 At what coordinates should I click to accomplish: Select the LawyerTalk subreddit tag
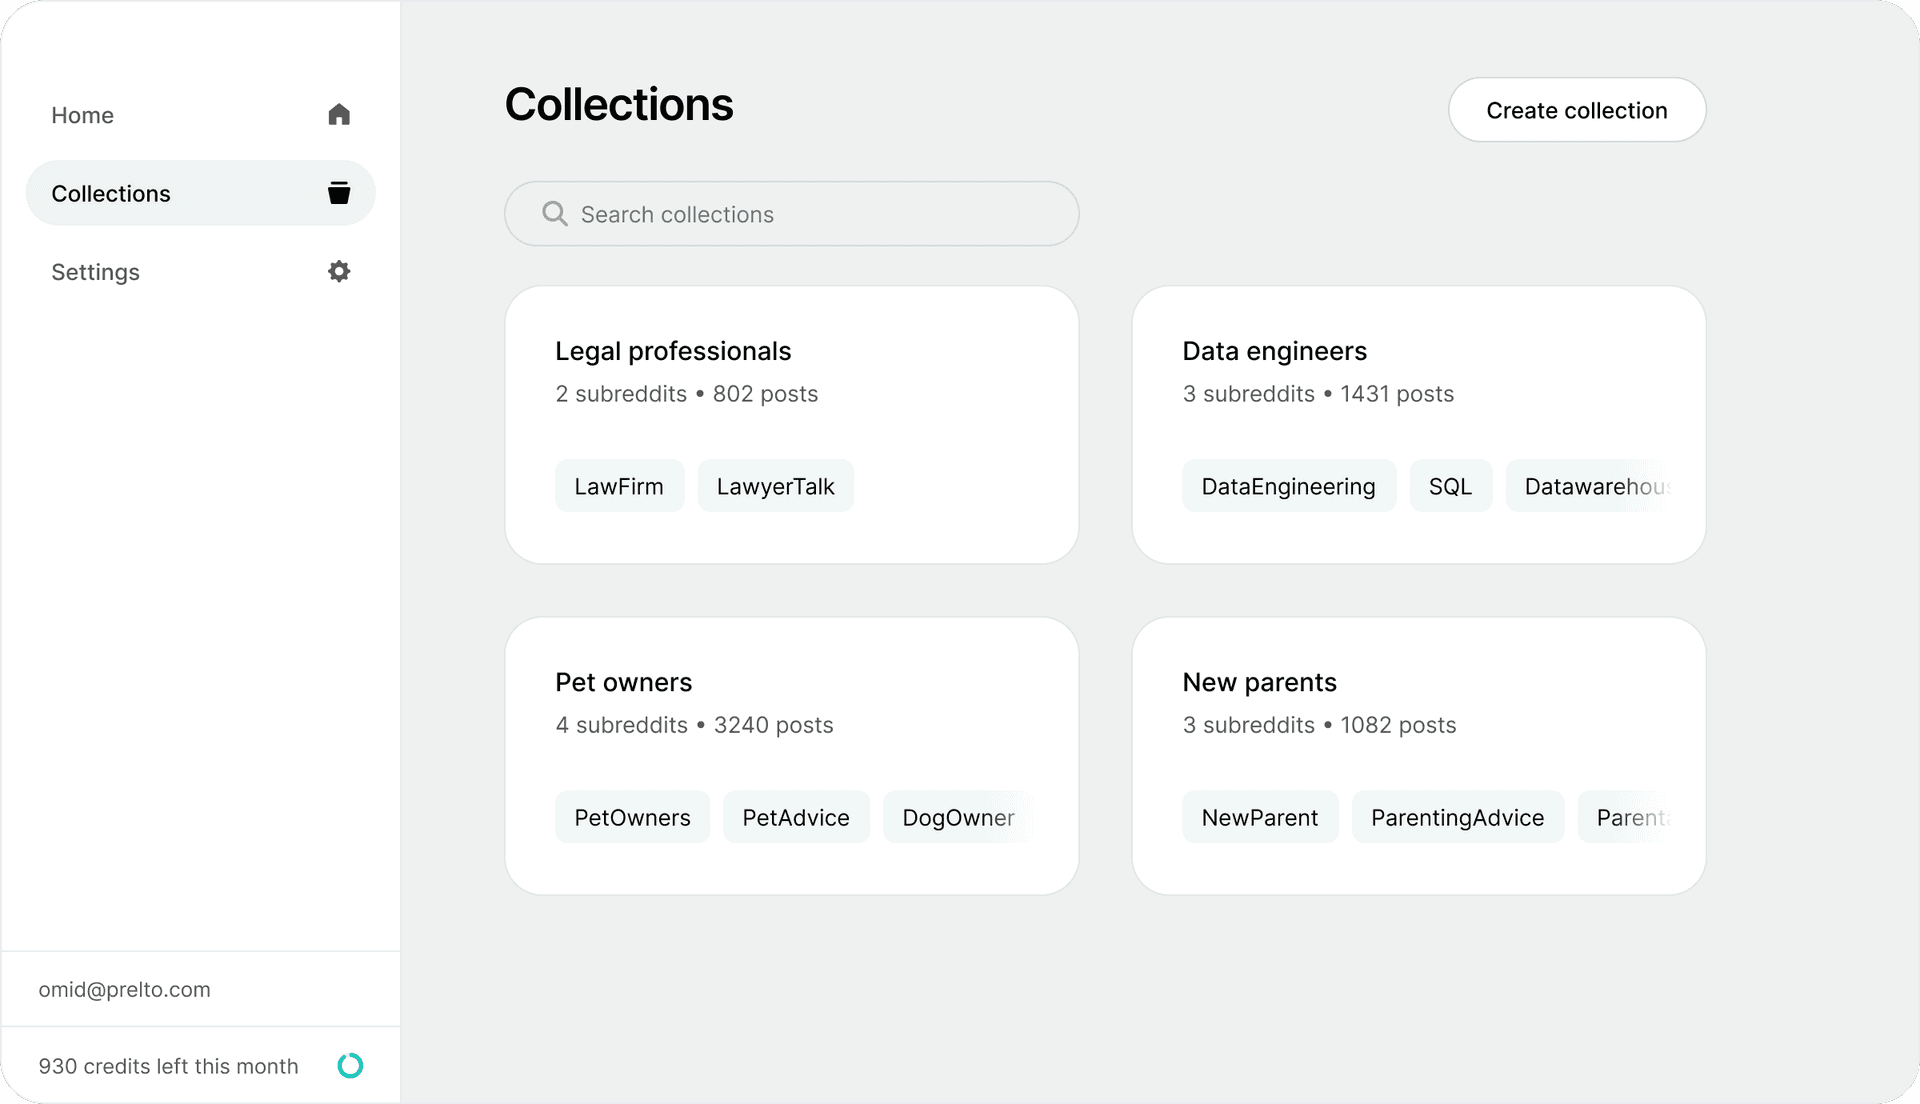[x=775, y=486]
